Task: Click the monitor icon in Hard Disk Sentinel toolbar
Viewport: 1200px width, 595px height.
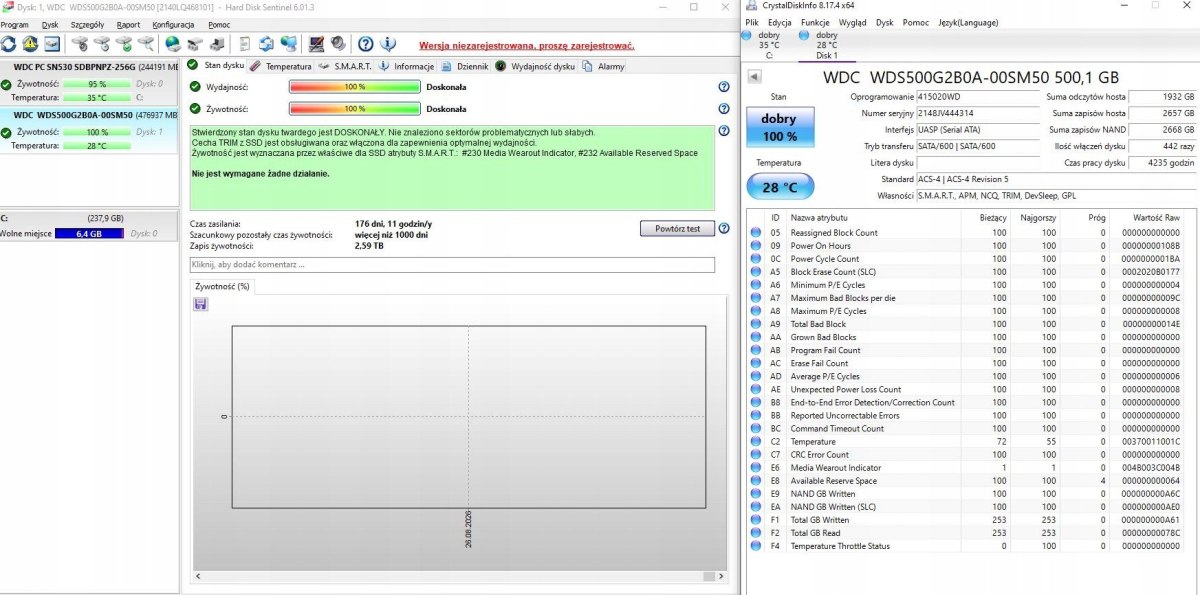Action: pyautogui.click(x=316, y=44)
